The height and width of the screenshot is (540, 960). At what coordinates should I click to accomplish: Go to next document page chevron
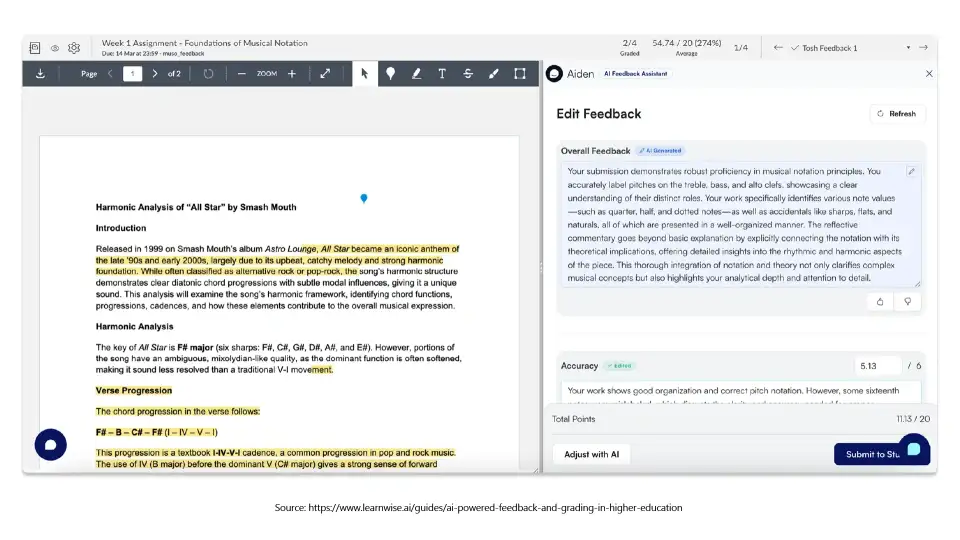(155, 74)
